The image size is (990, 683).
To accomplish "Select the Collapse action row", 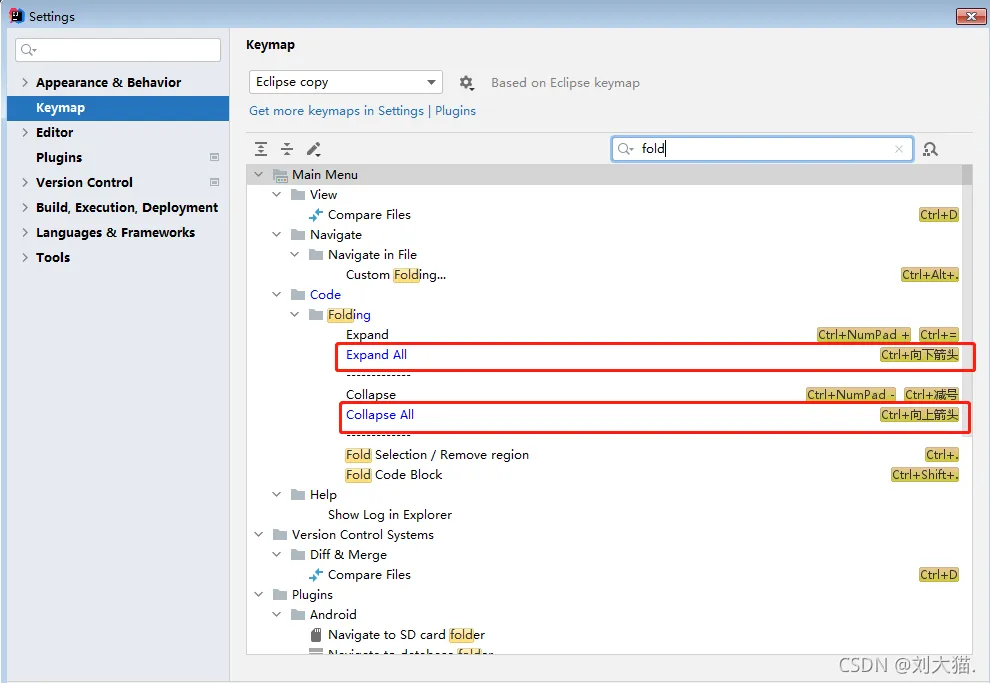I will [371, 395].
